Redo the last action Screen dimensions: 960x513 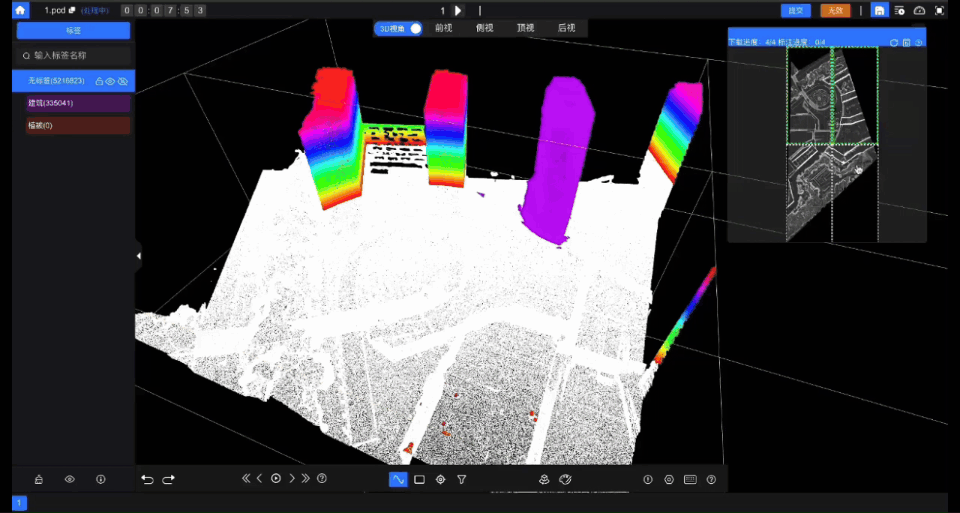168,480
